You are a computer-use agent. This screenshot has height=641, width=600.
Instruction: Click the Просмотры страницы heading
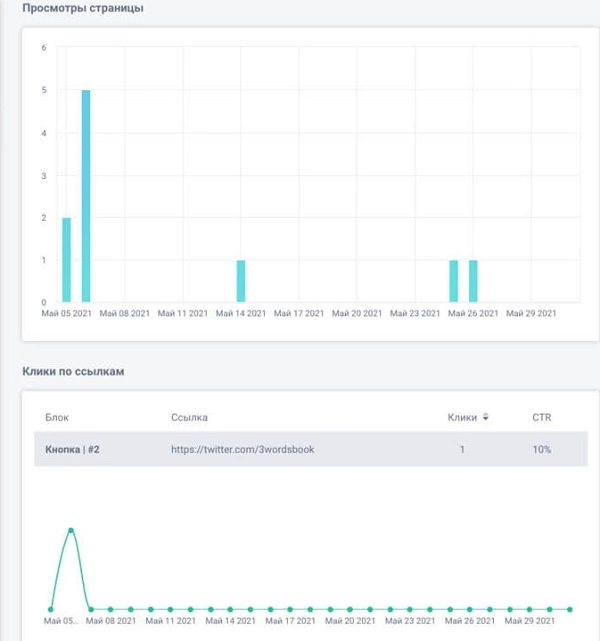[82, 9]
